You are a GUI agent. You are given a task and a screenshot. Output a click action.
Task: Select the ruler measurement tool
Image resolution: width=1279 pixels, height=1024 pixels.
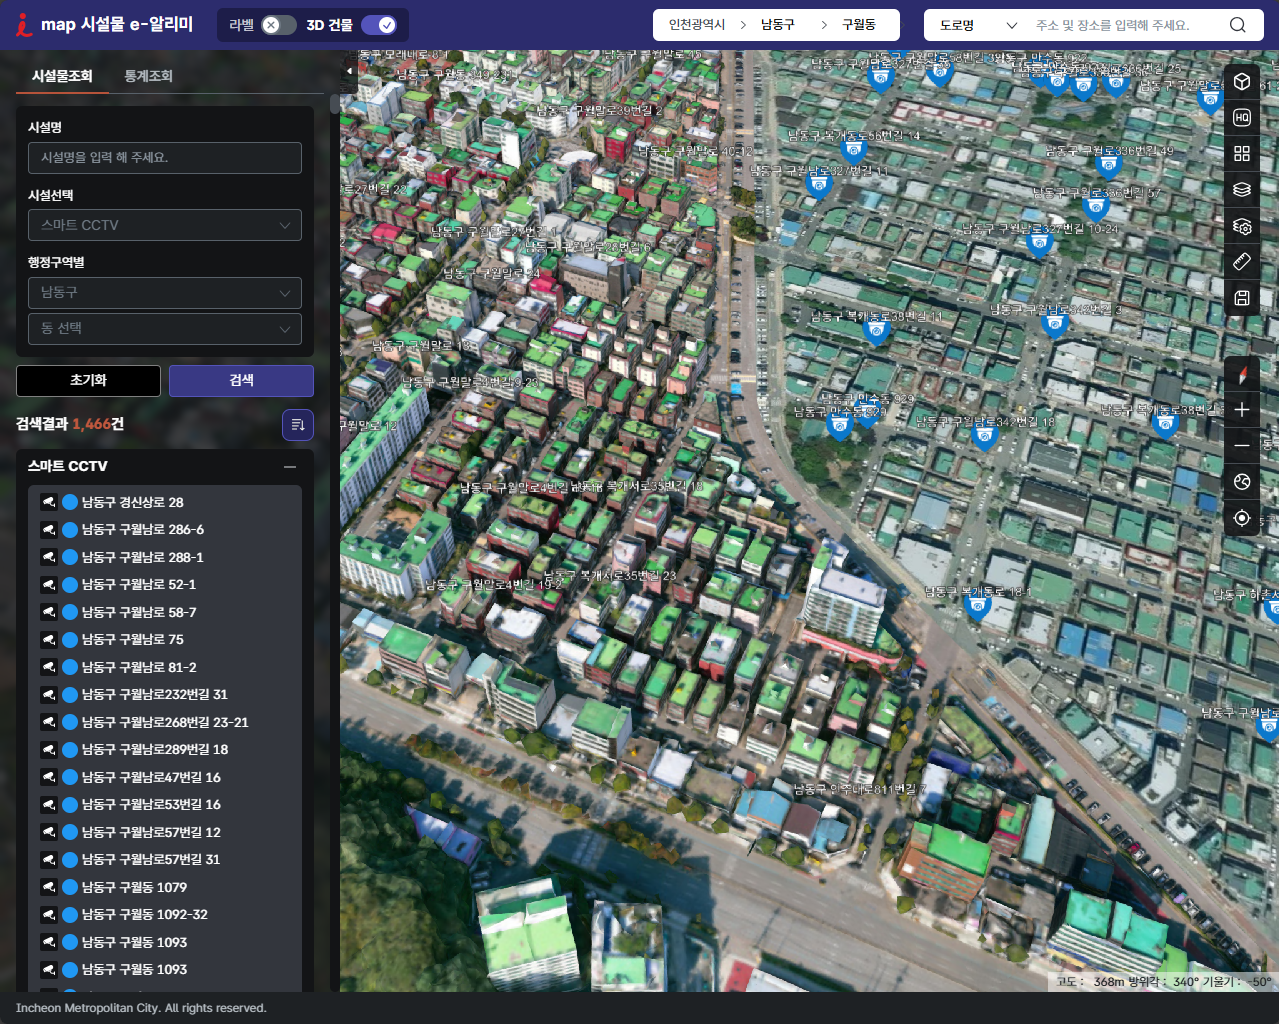tap(1242, 262)
